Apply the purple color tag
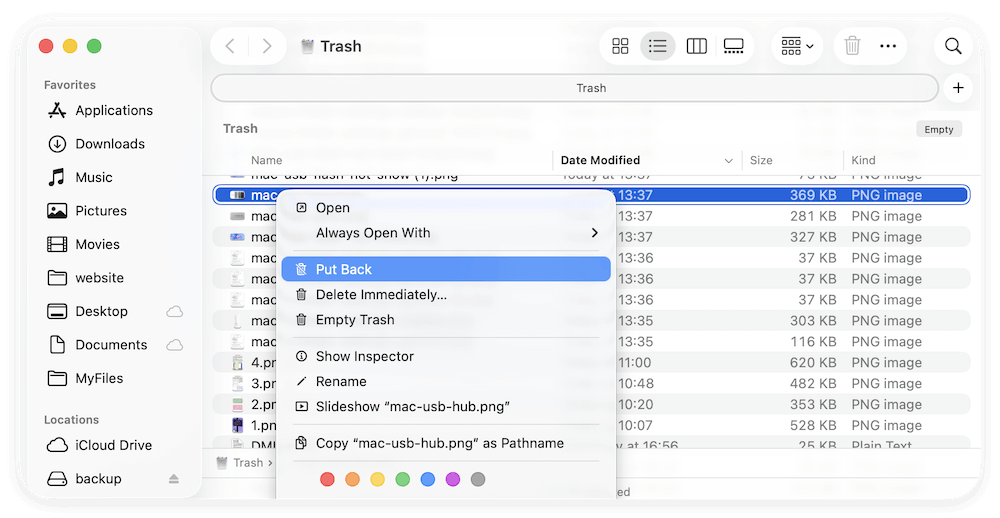Image resolution: width=1000 pixels, height=518 pixels. [453, 479]
